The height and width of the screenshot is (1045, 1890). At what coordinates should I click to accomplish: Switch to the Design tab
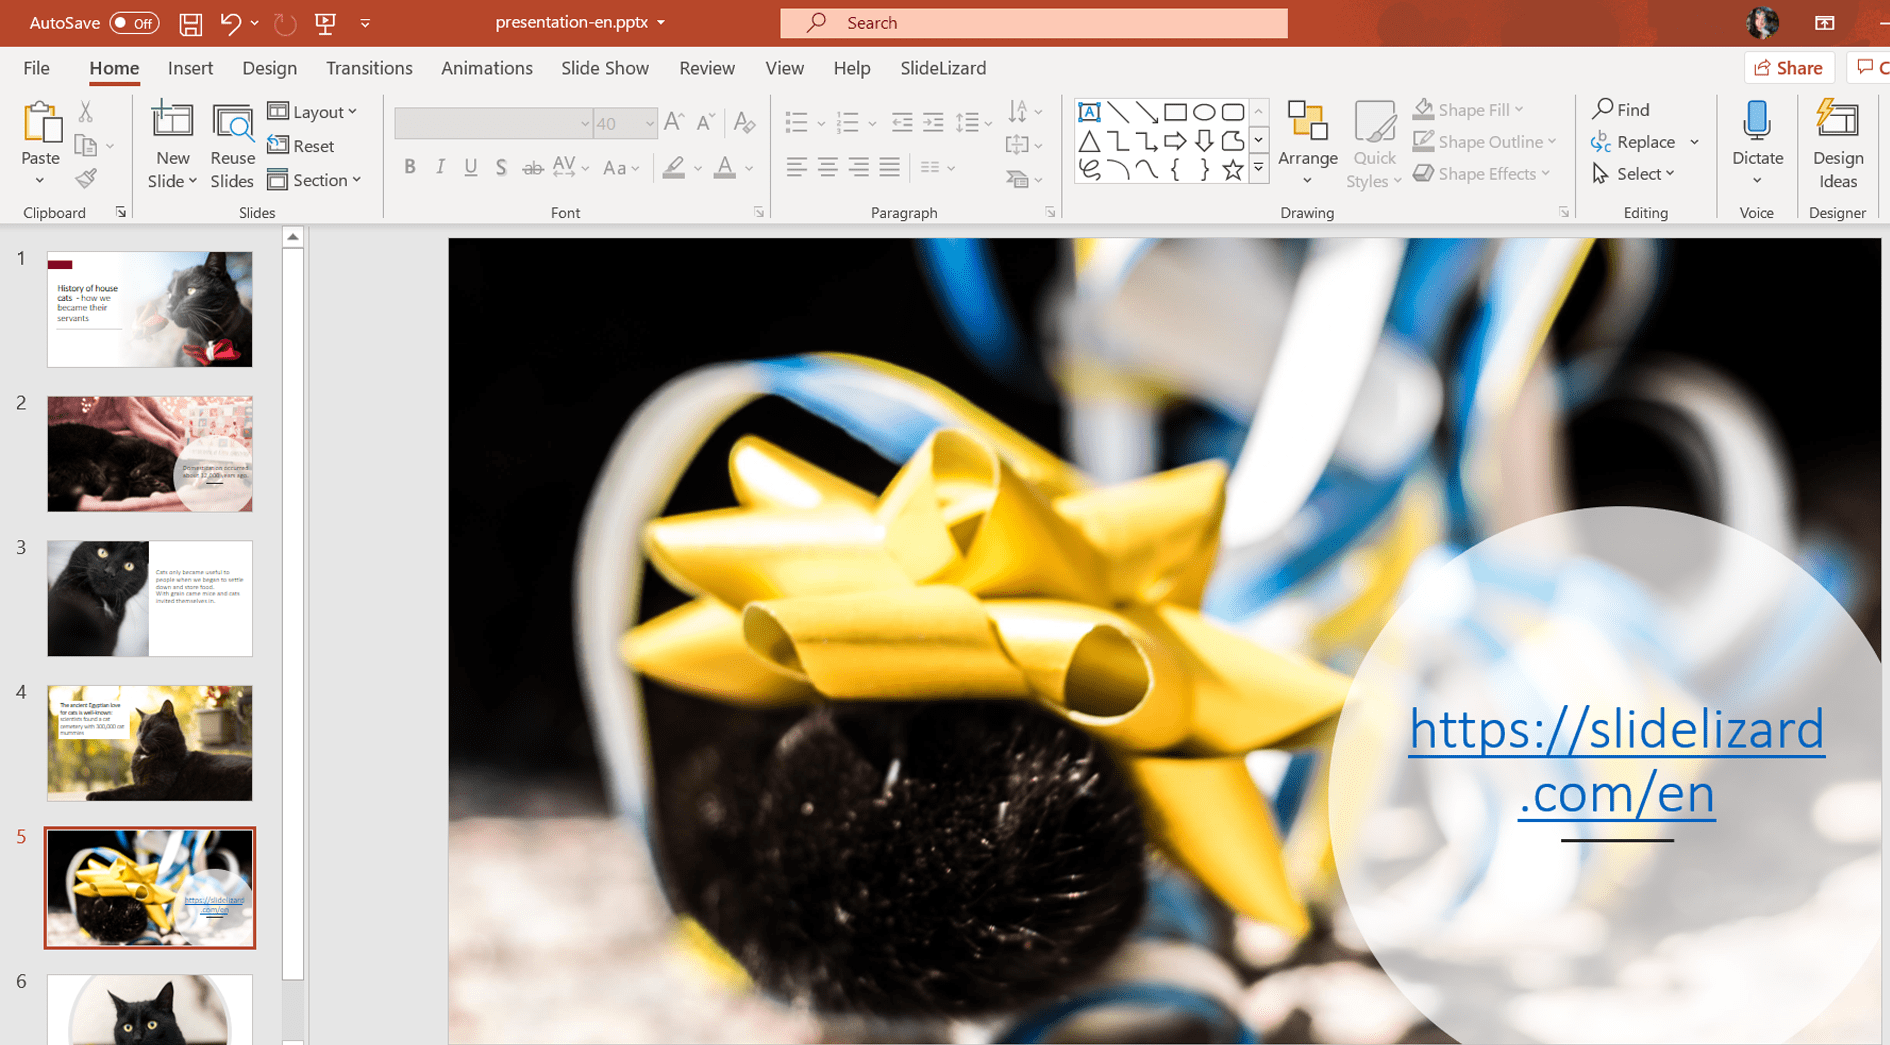click(269, 68)
